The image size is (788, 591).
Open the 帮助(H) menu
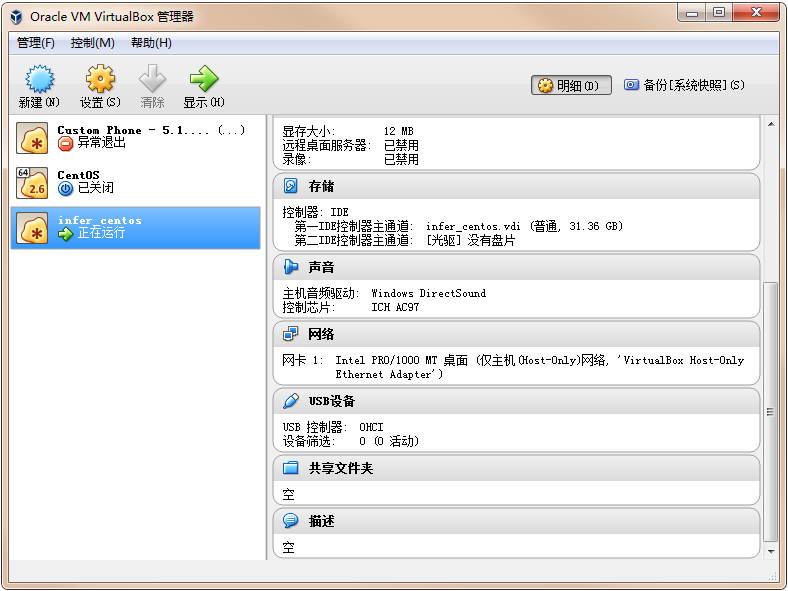(151, 43)
